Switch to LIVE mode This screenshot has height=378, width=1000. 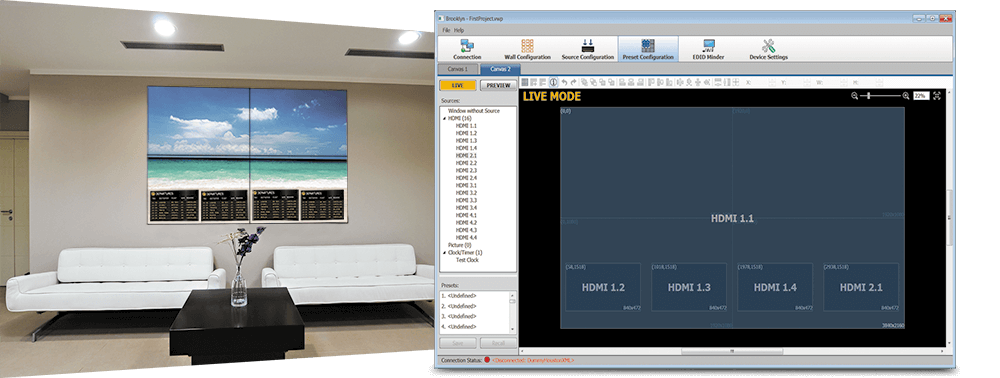pos(457,85)
